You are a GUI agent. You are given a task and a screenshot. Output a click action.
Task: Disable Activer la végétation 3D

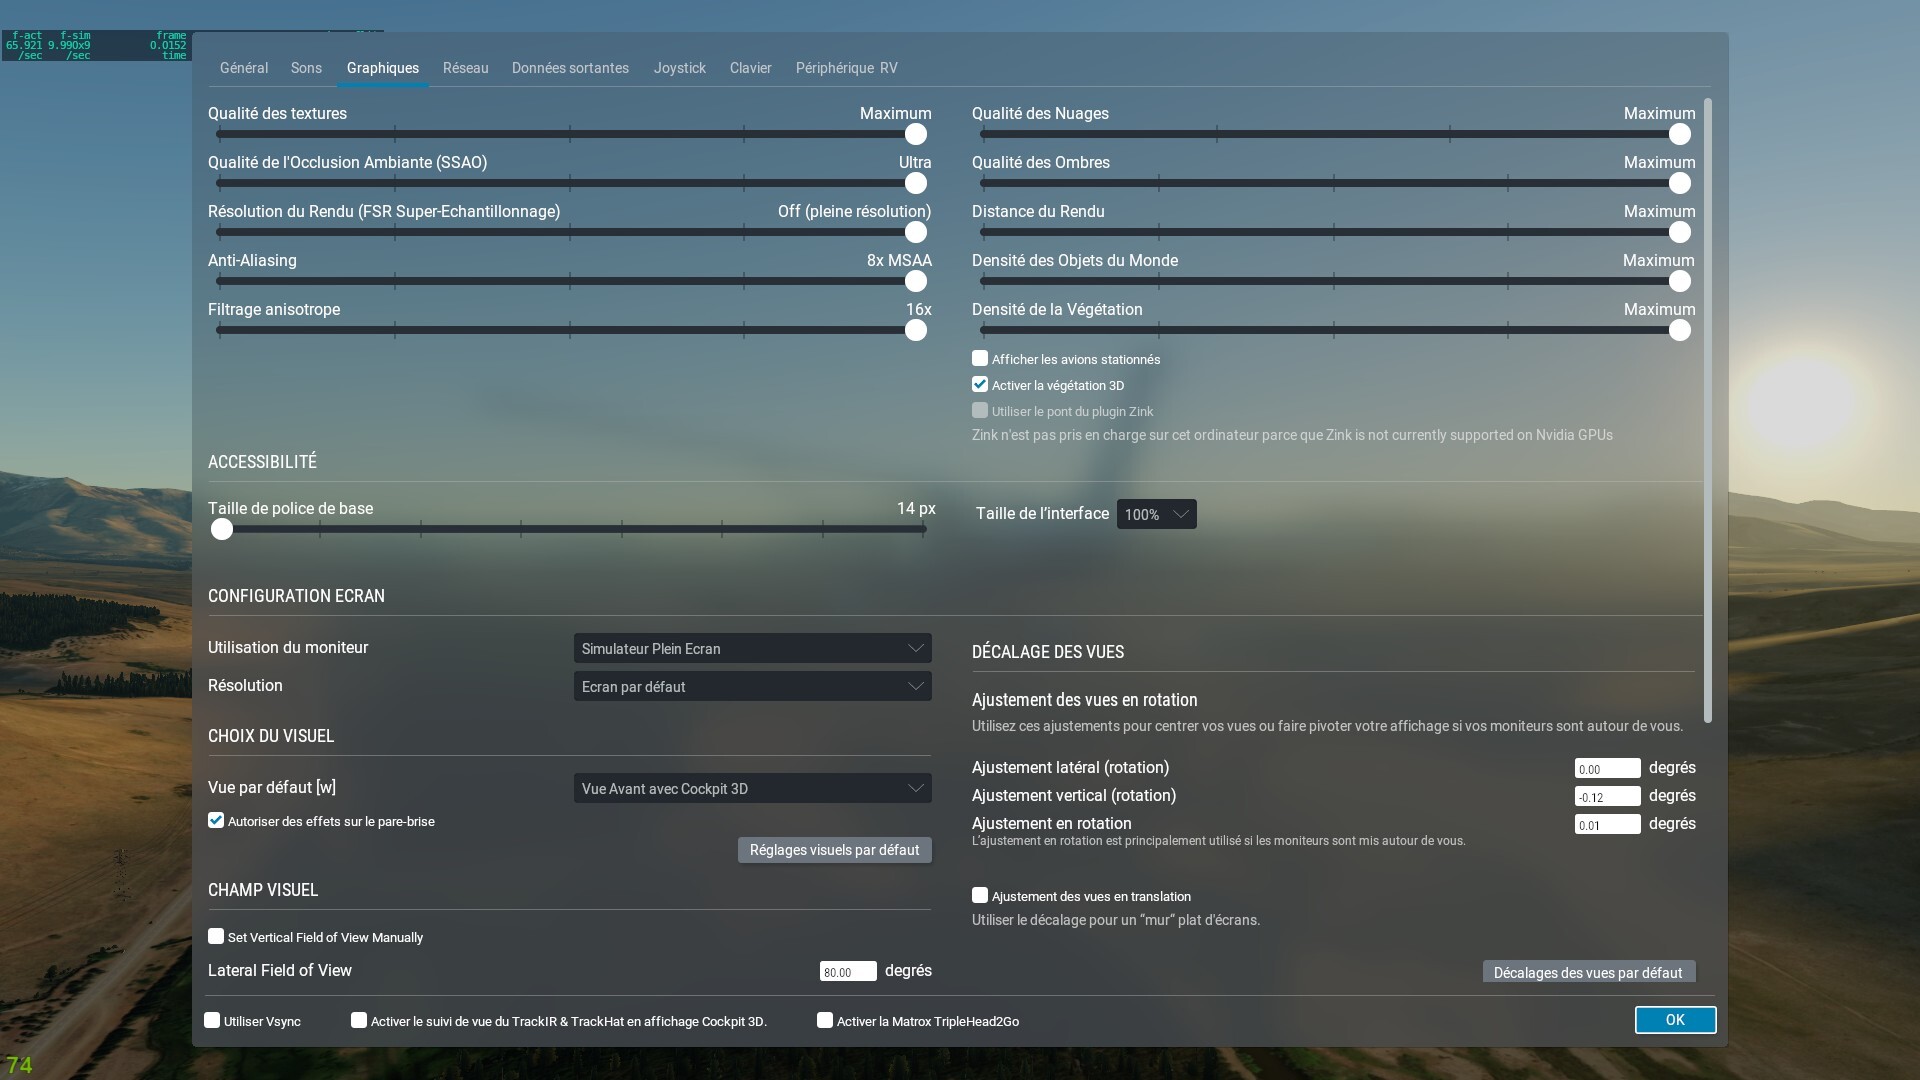(980, 385)
